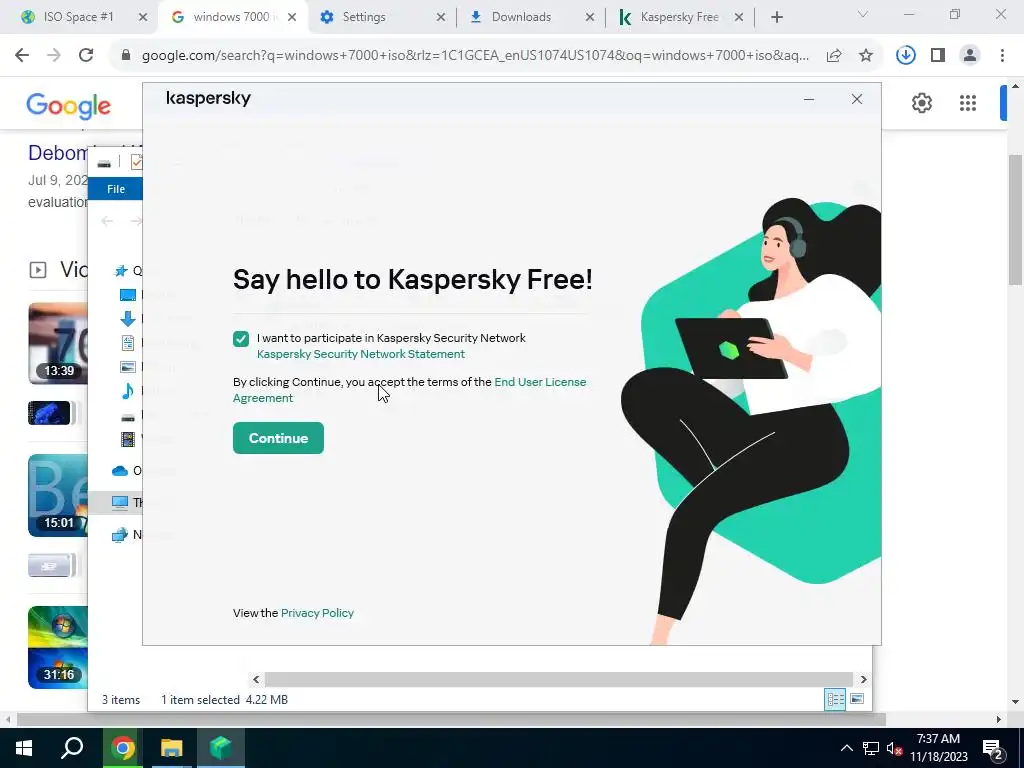Open the notification center icon
This screenshot has height=768, width=1024.
993,748
